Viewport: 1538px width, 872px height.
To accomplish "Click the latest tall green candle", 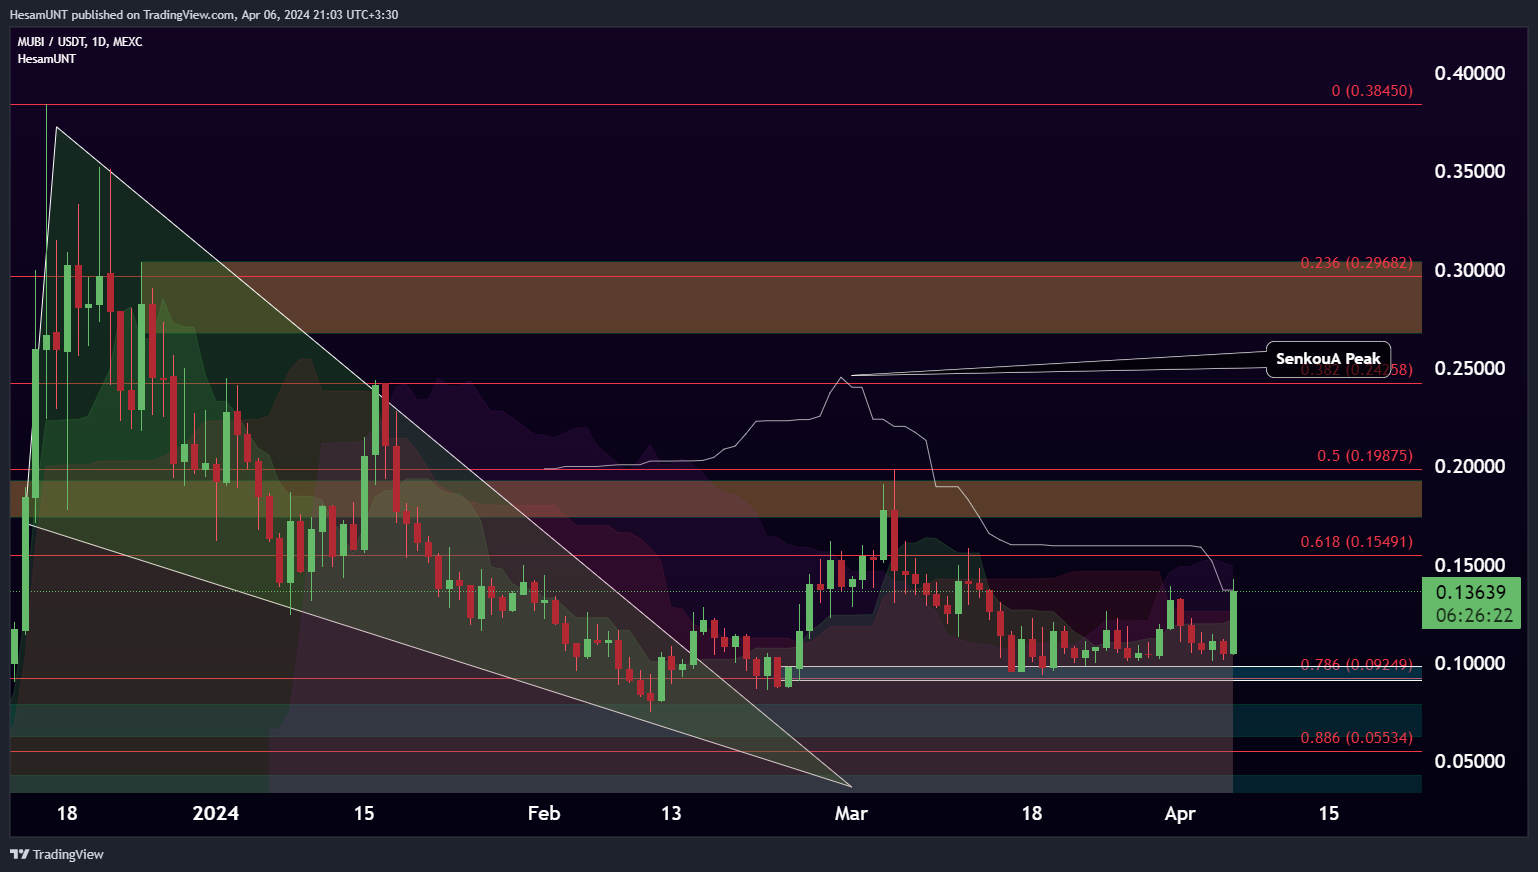I will (1234, 620).
